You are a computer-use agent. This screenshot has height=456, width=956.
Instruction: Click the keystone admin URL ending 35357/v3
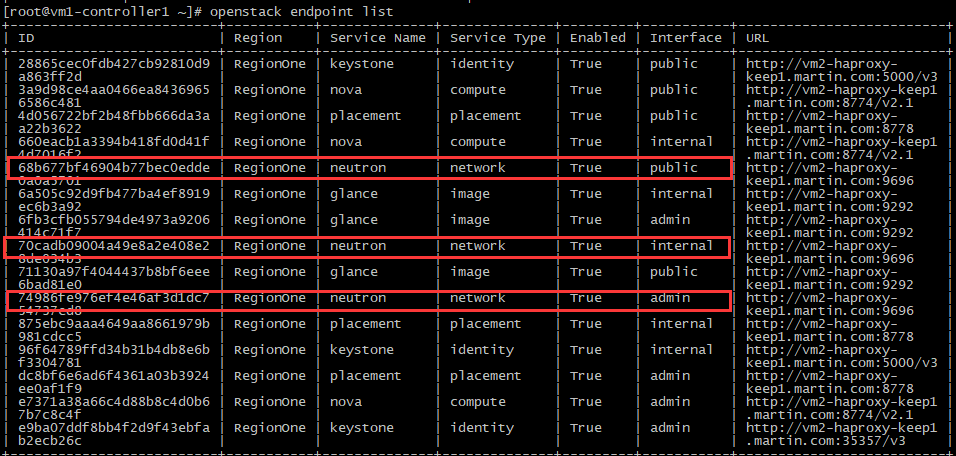842,434
